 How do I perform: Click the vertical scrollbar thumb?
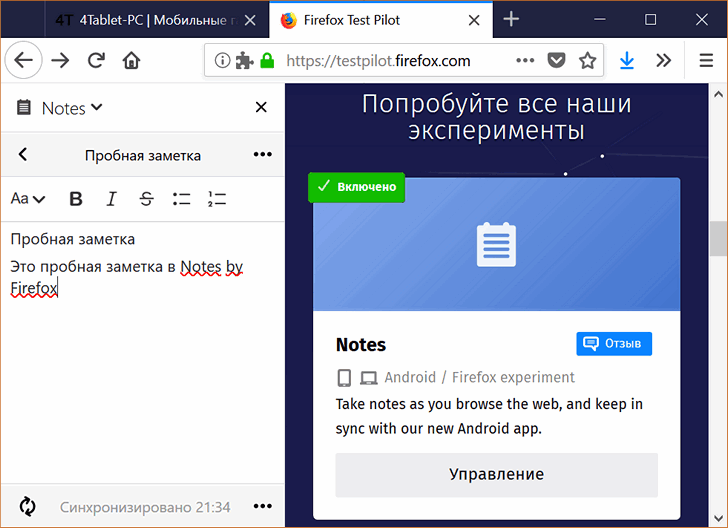(x=718, y=239)
